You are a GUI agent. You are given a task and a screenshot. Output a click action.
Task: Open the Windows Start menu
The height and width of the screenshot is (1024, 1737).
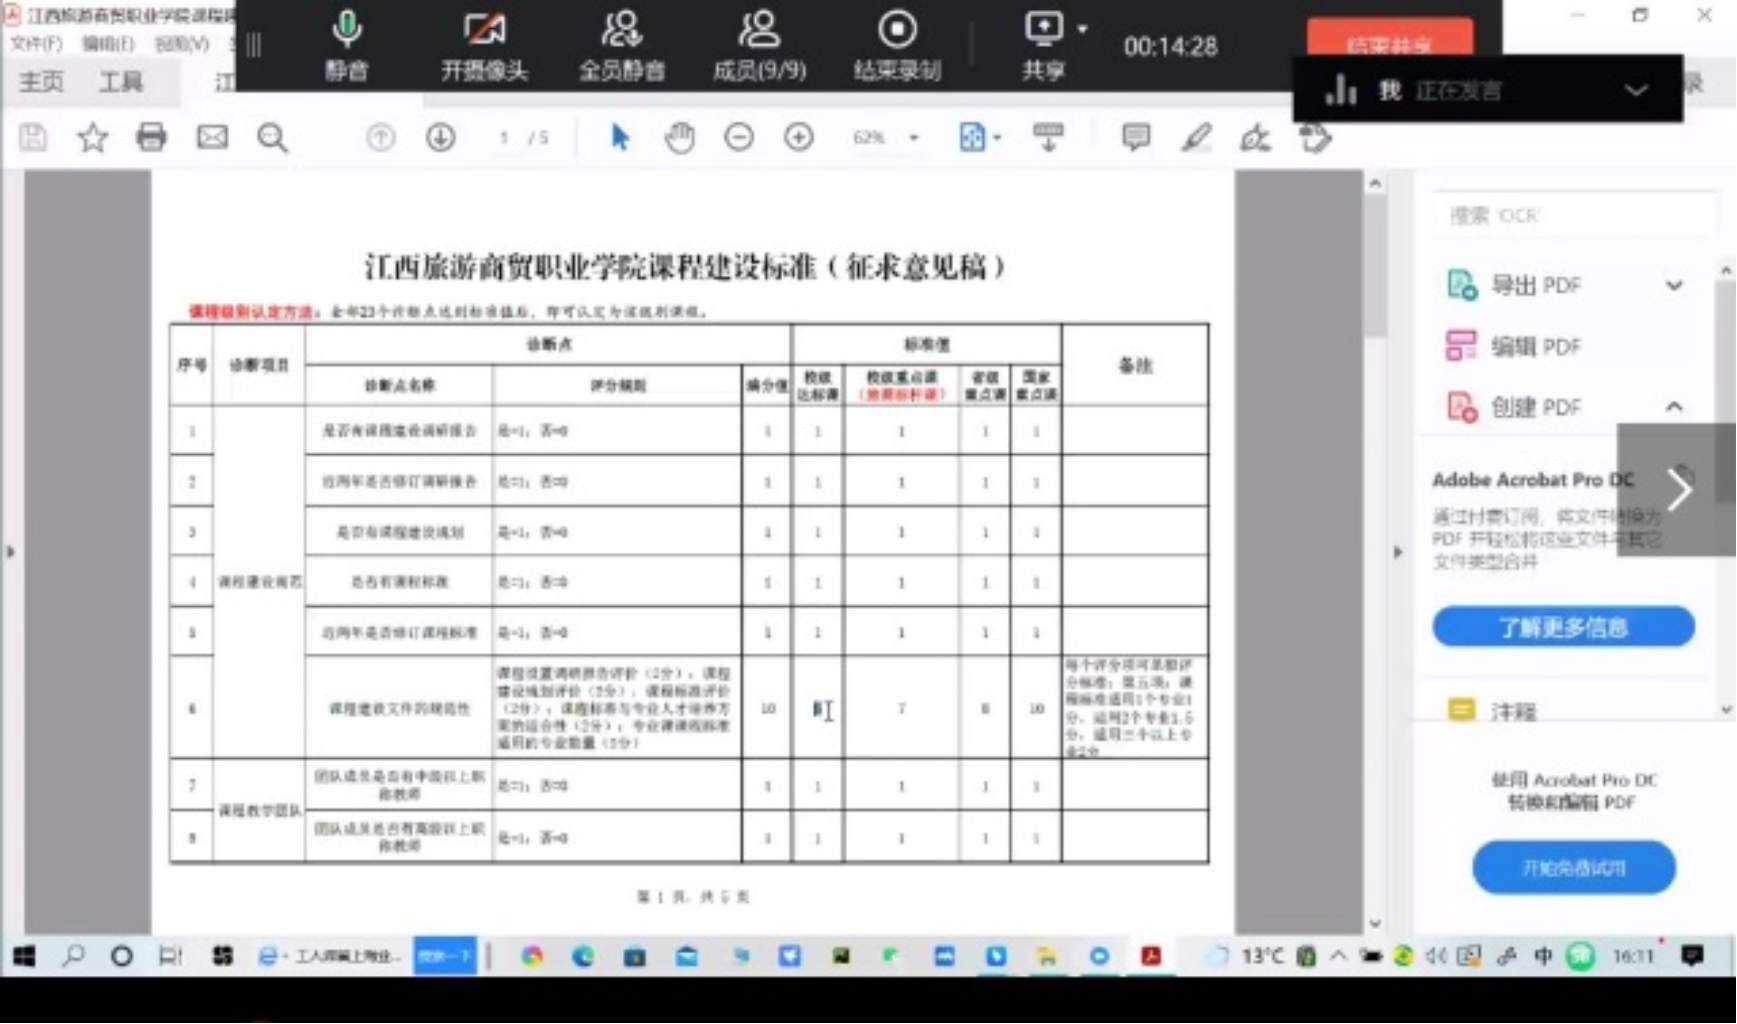pos(24,956)
